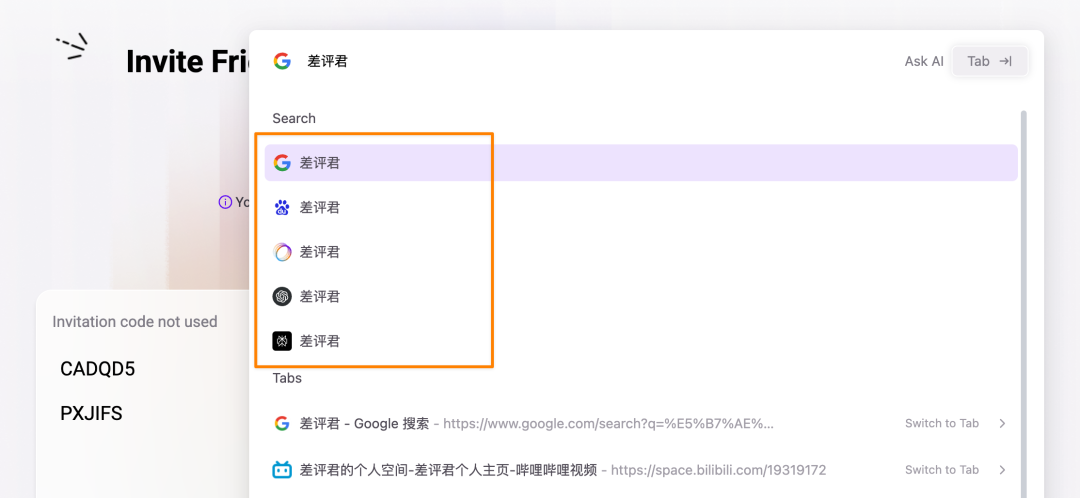Click the space.bilibili.com URL text

[x=718, y=470]
